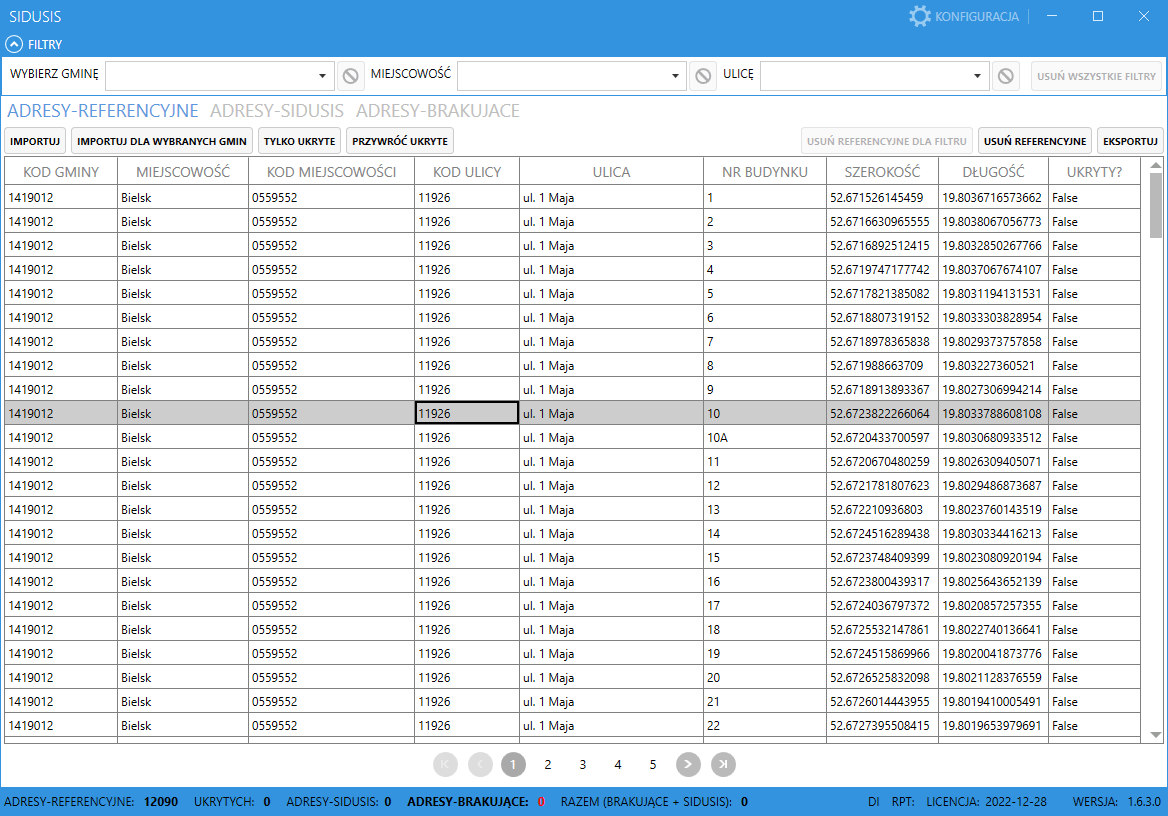1168x816 pixels.
Task: Go to next page arrow icon
Action: tap(688, 764)
